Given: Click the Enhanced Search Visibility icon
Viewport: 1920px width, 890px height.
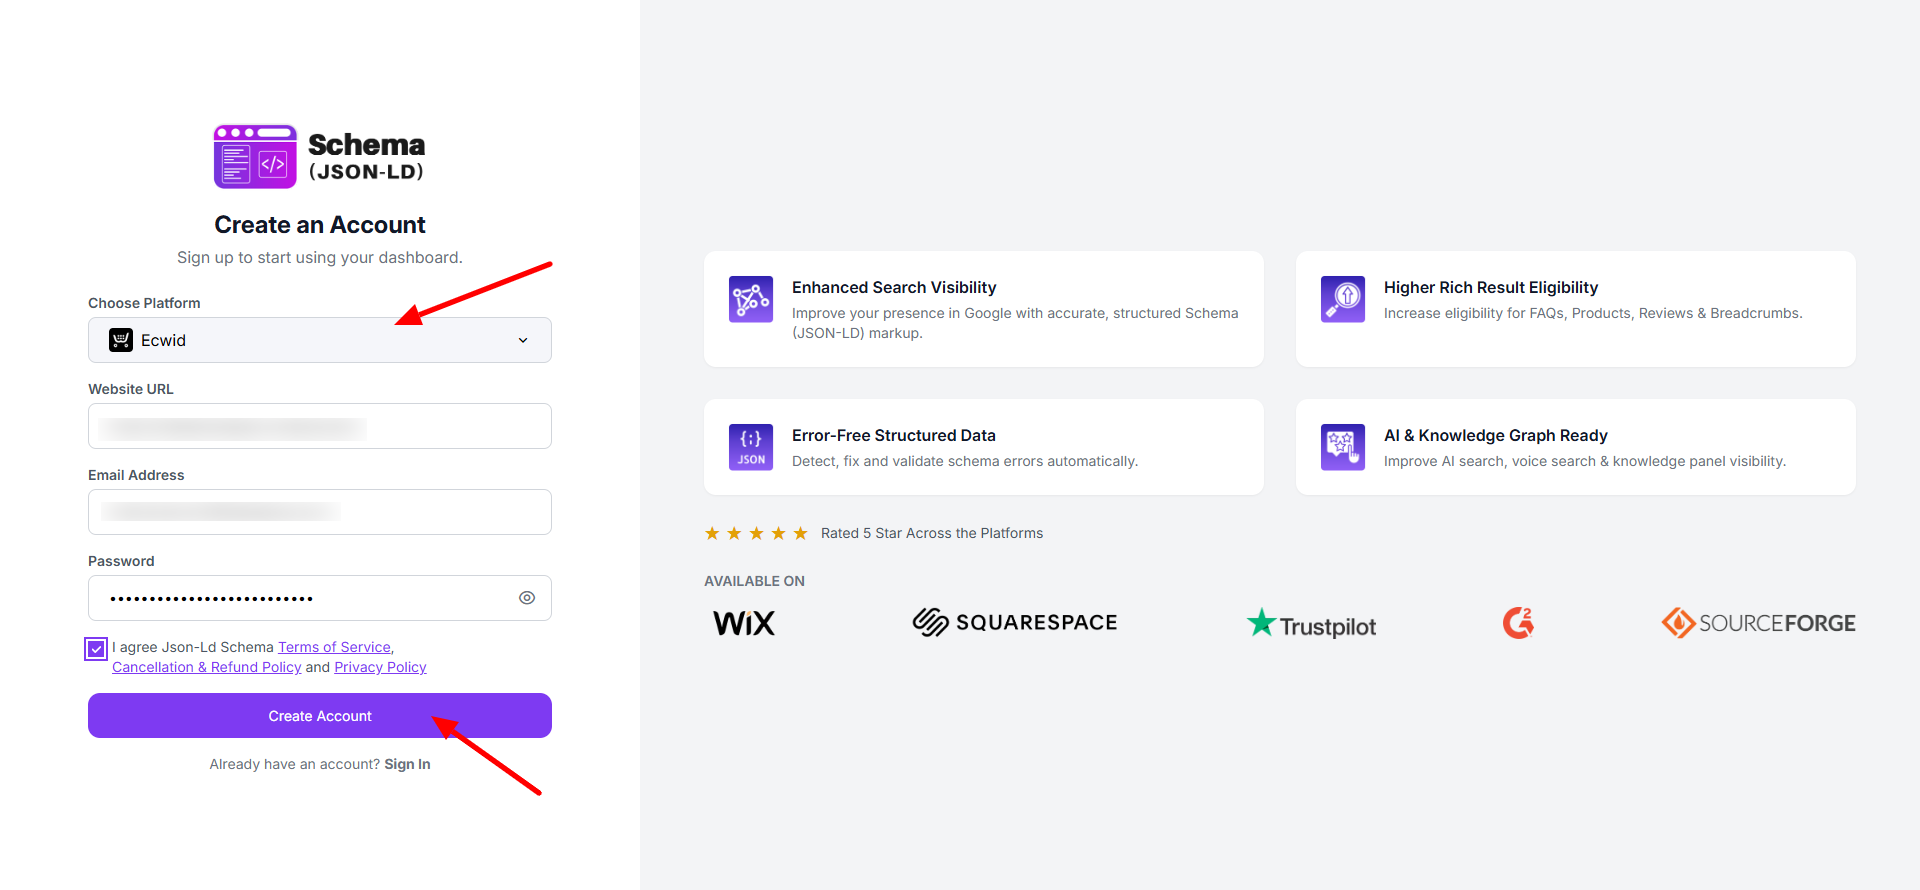Looking at the screenshot, I should pos(750,299).
